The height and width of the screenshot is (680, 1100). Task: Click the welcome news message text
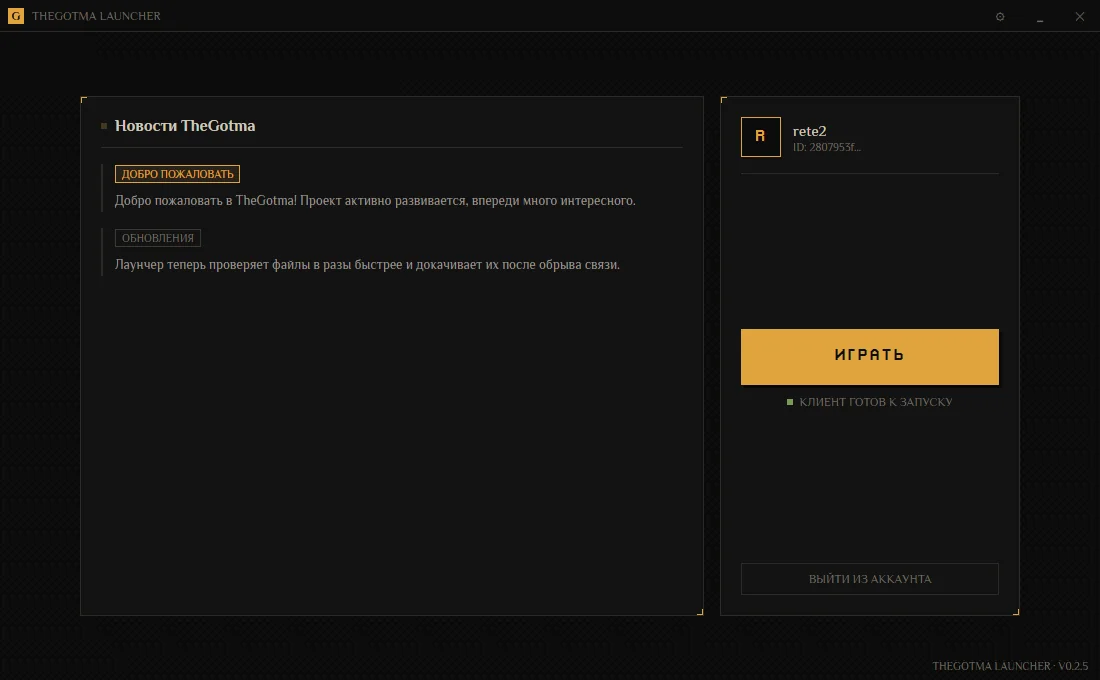(375, 201)
